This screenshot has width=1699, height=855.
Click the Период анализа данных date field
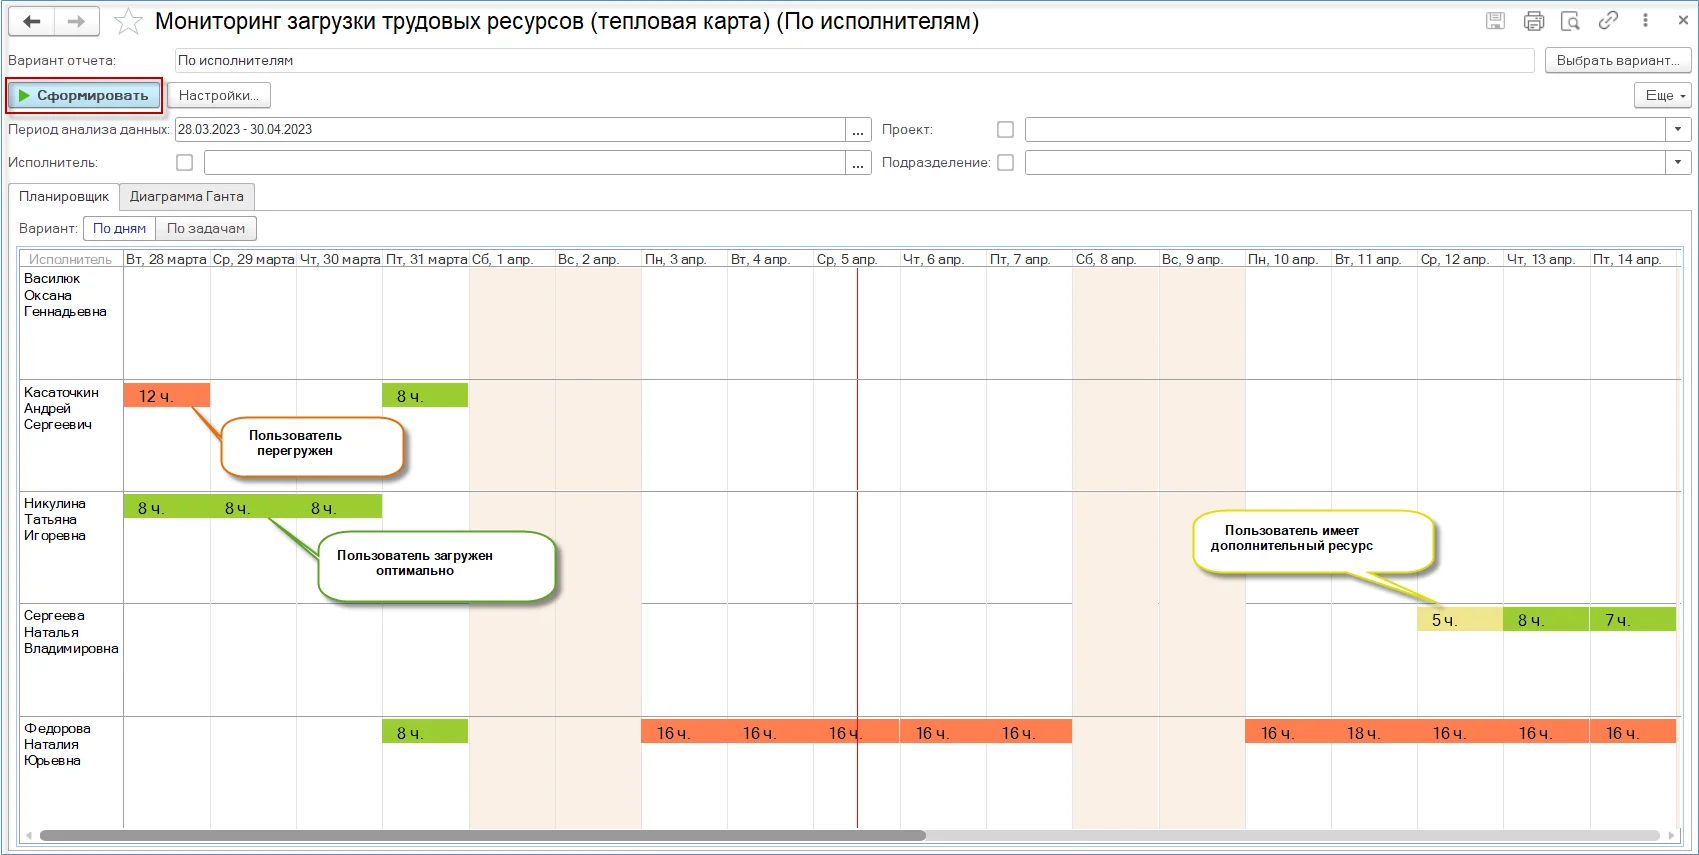coord(510,129)
